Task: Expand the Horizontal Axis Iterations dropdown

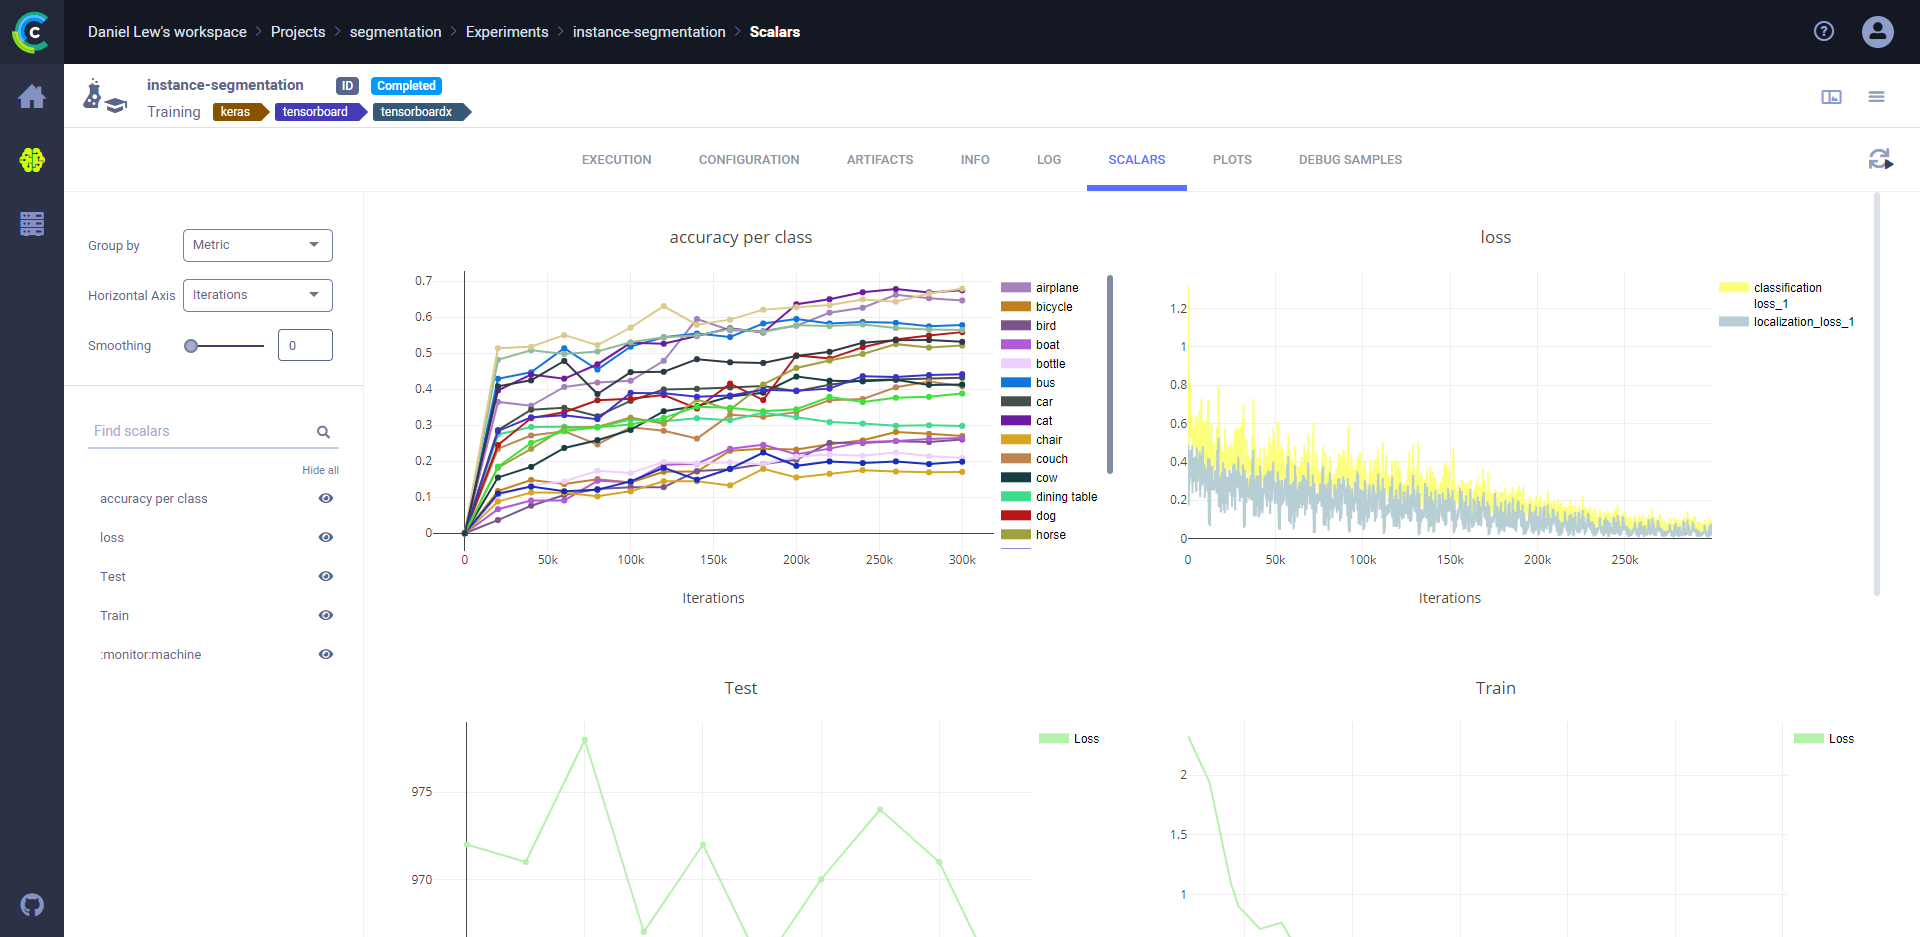Action: point(257,295)
